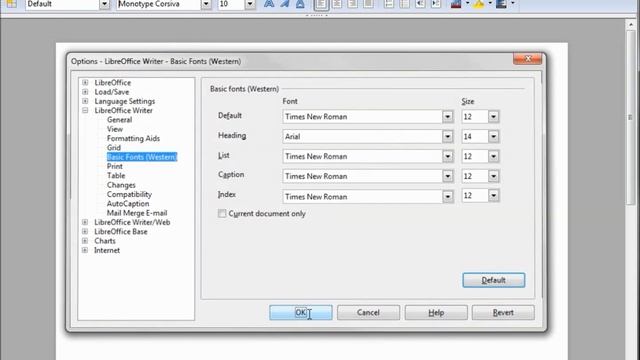
Task: Decrease paragraph indent in Writer toolbar
Action: (420, 4)
